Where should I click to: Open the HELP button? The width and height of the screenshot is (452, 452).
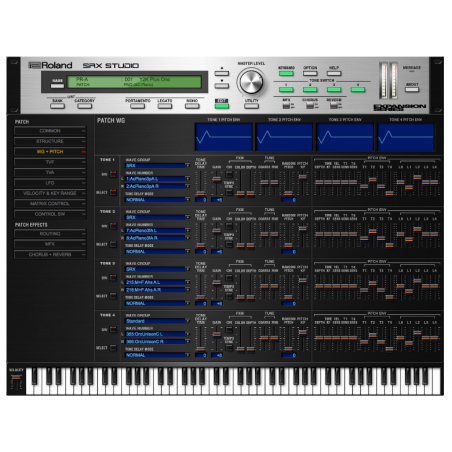pyautogui.click(x=334, y=73)
